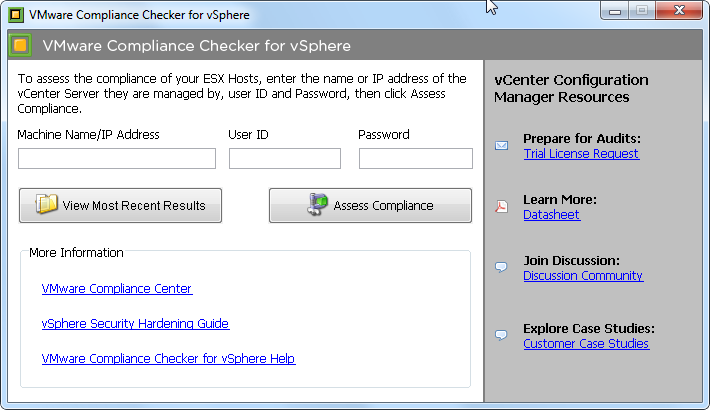Focus the Machine Name/IP Address field

117,158
